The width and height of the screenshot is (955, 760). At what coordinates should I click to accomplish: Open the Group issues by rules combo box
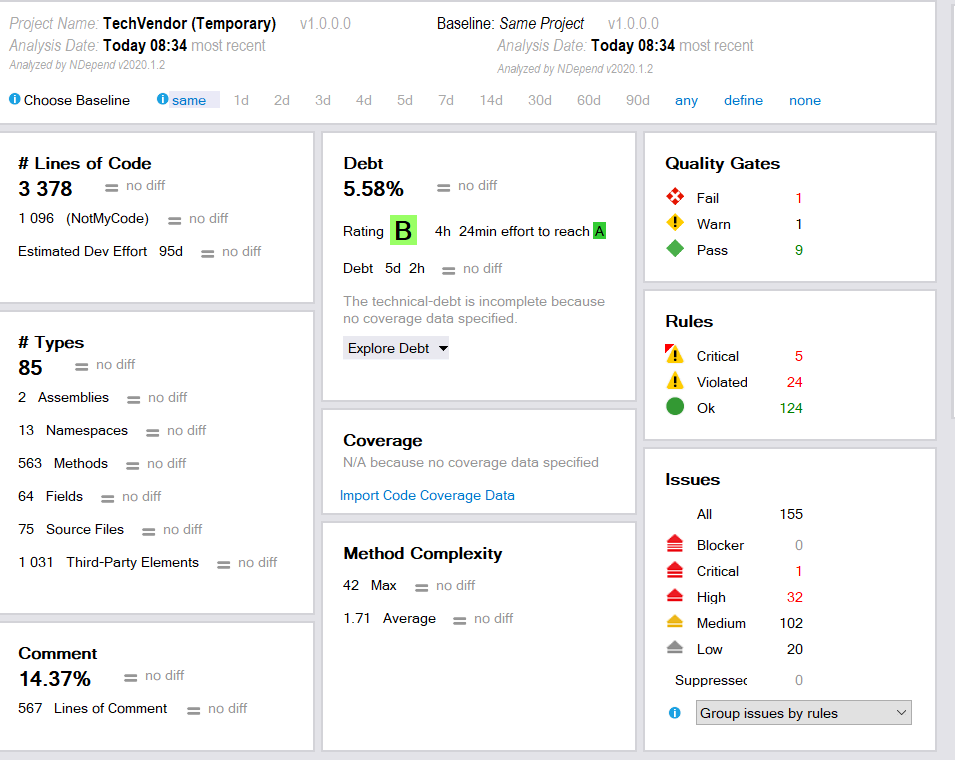click(803, 712)
